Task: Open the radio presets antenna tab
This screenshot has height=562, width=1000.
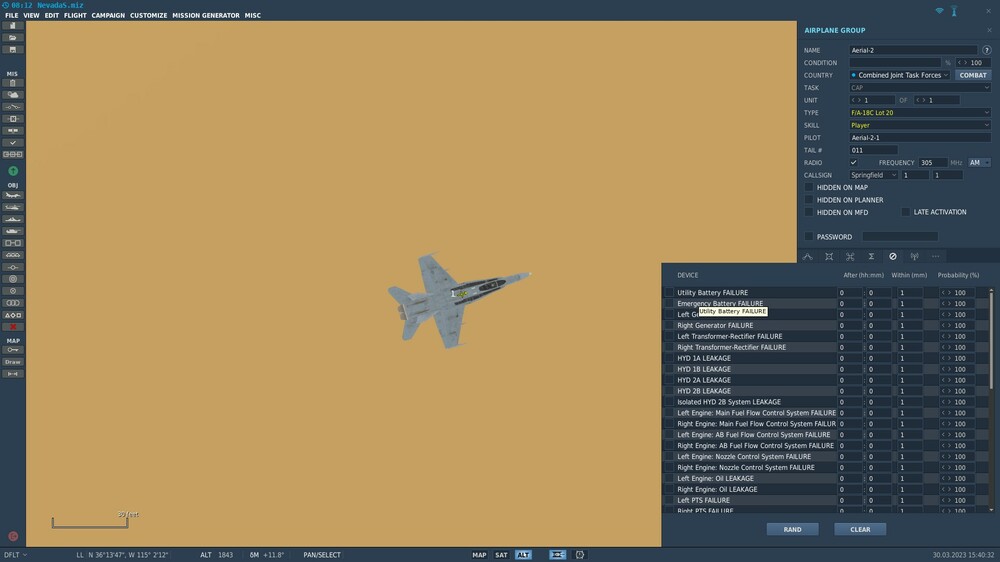Action: click(x=915, y=256)
